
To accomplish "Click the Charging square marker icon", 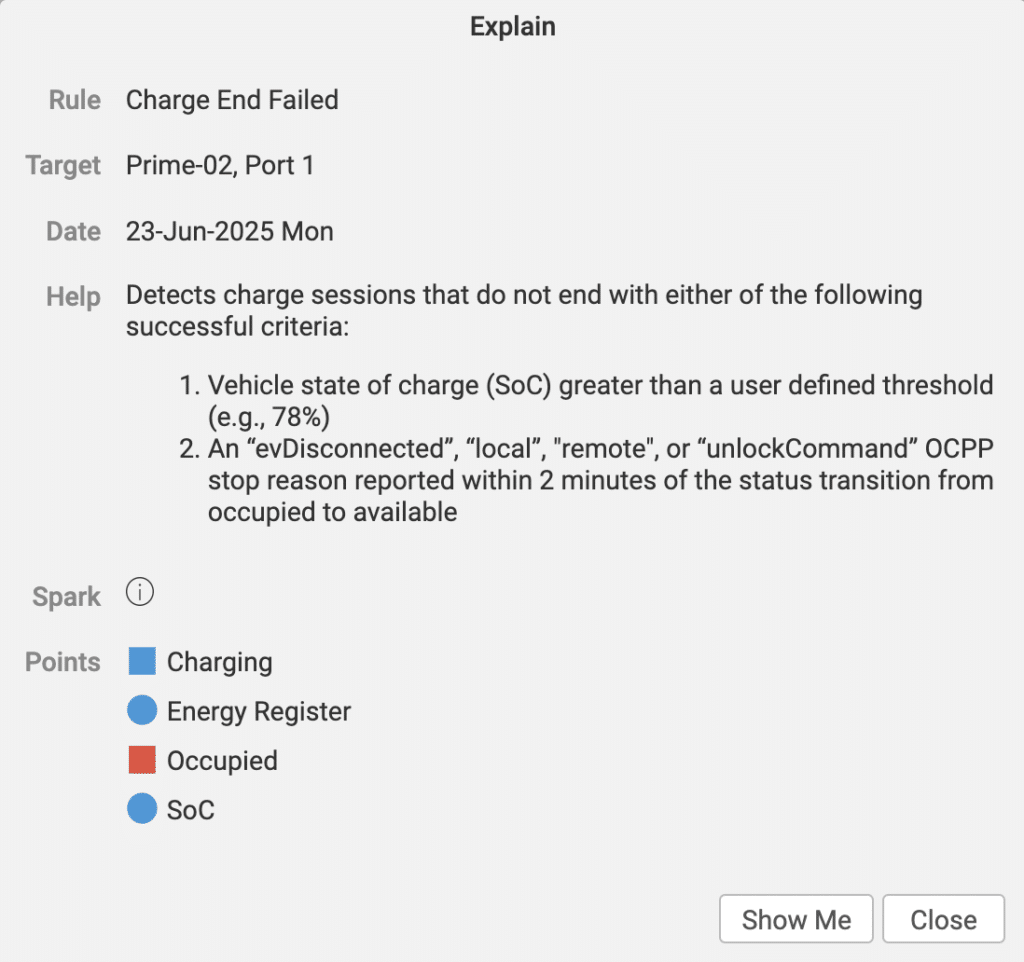I will coord(141,660).
